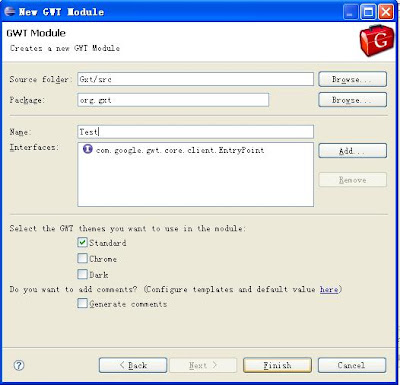Go back with the Back button

coord(133,365)
